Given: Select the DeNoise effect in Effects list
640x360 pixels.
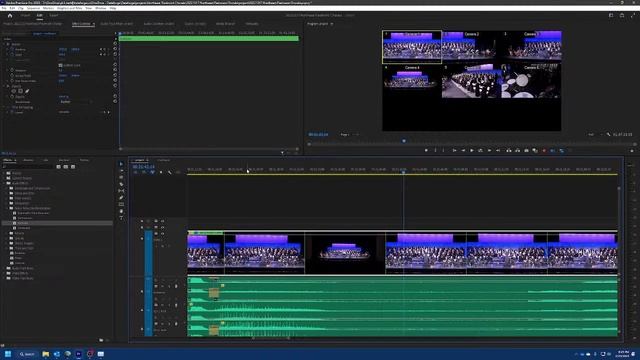Looking at the screenshot, I should tap(23, 223).
